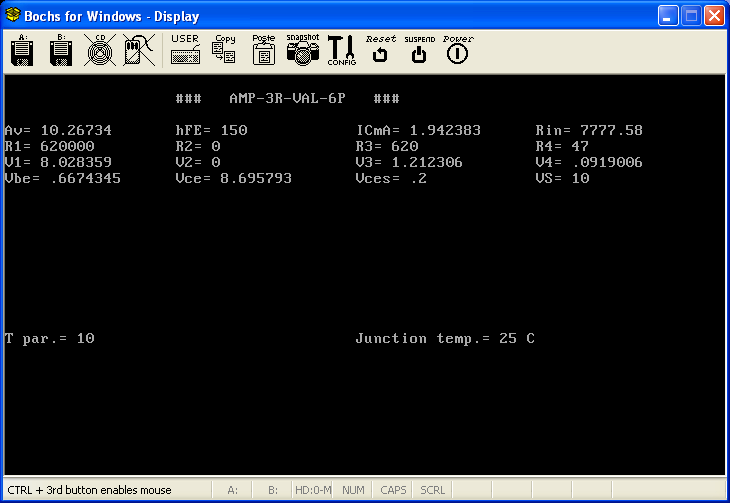This screenshot has width=730, height=503.
Task: Click the Rin= 7777.58 value
Action: tap(589, 130)
